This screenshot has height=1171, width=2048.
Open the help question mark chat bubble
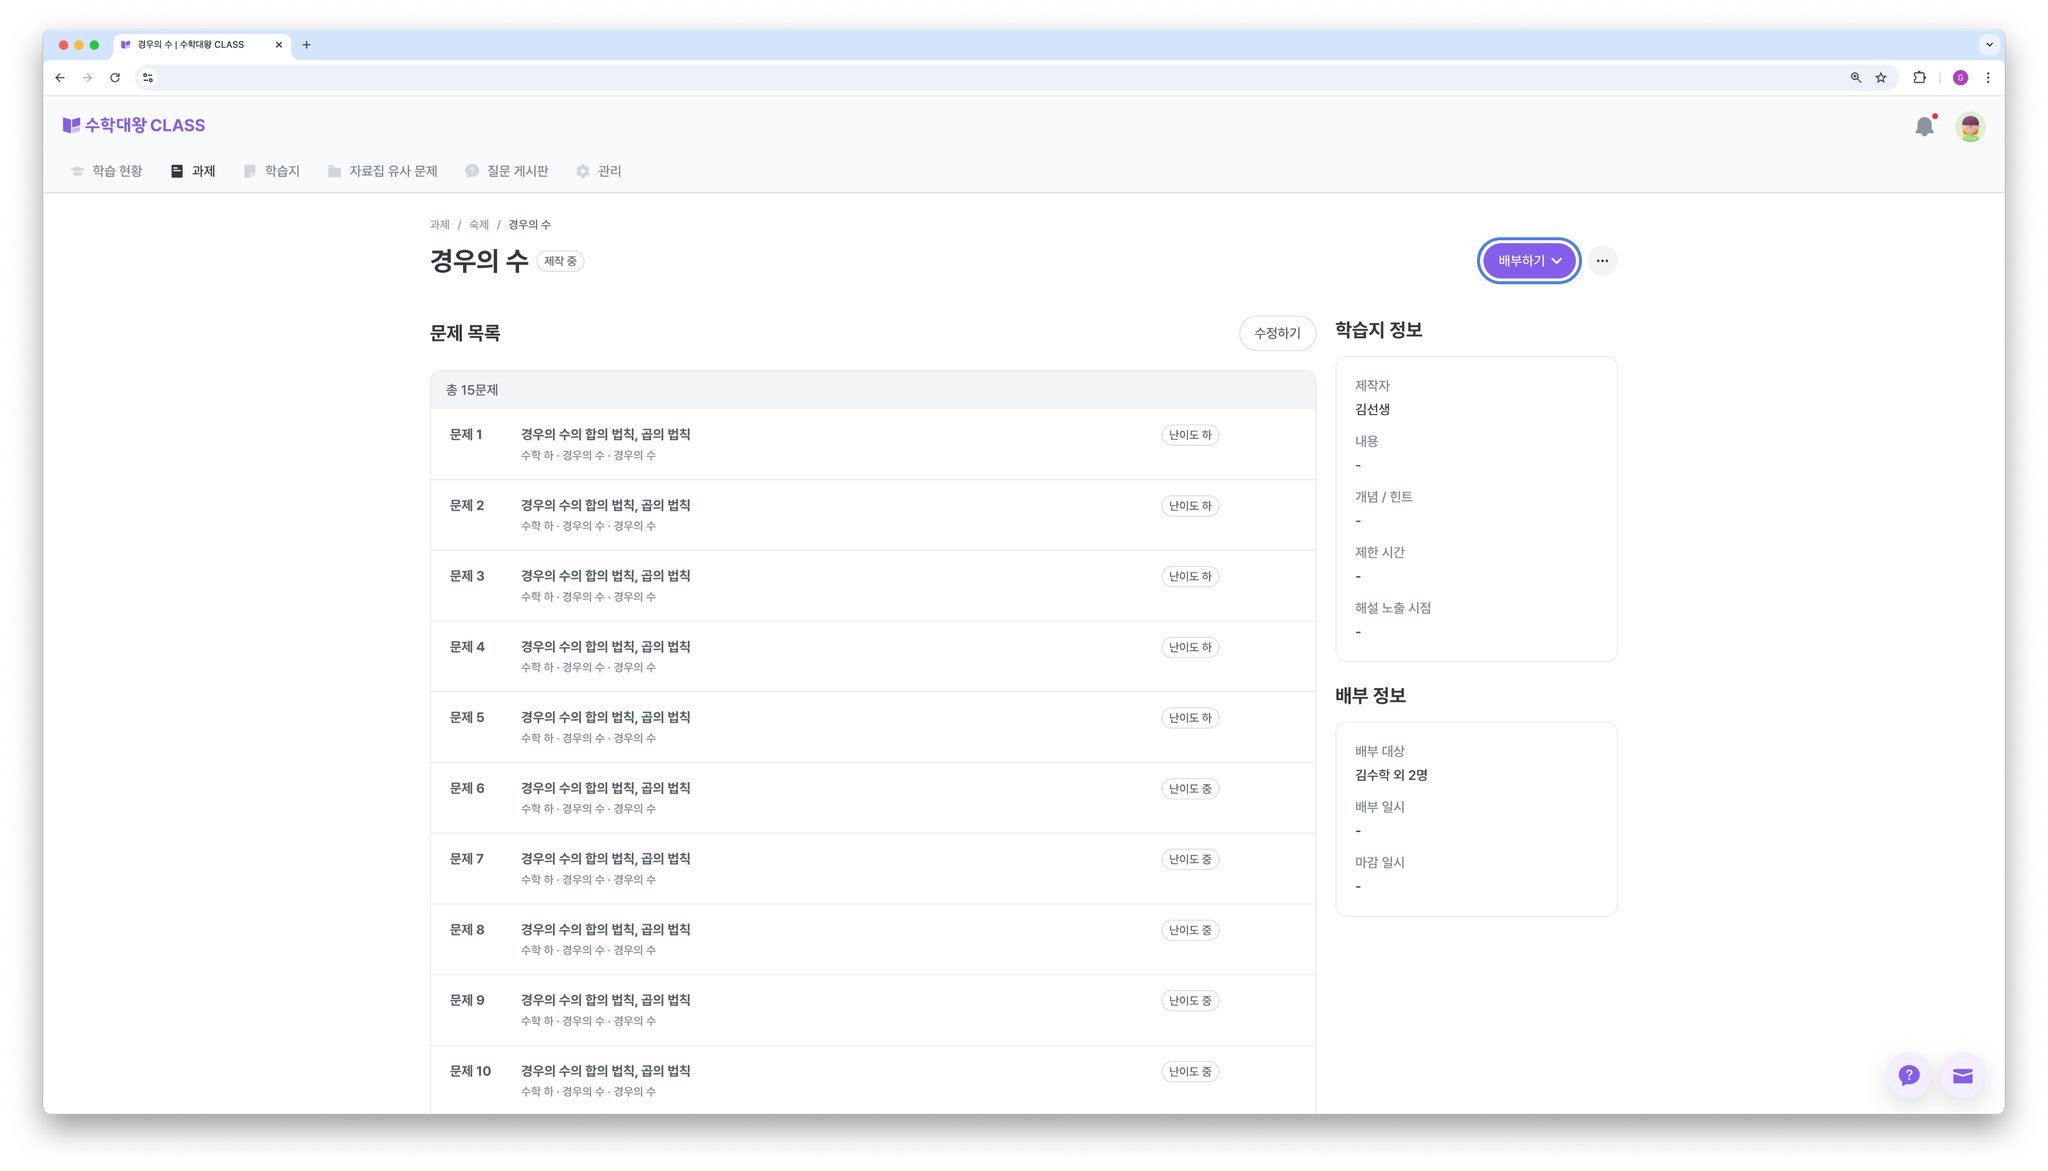(x=1909, y=1075)
